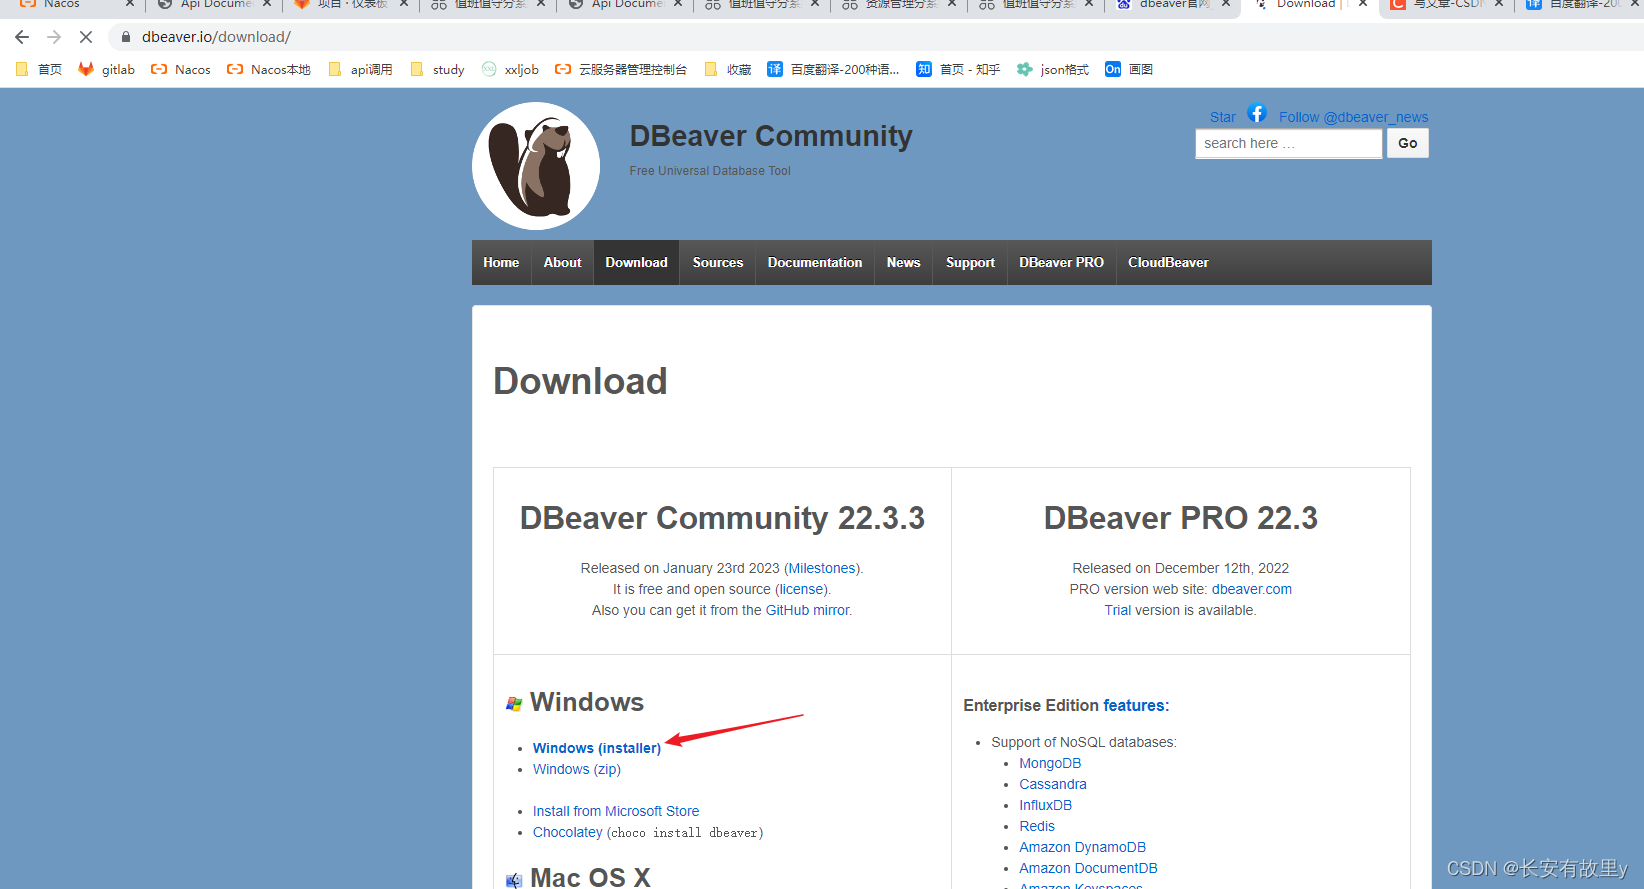
Task: Open the Nacos bookmark
Action: point(181,69)
